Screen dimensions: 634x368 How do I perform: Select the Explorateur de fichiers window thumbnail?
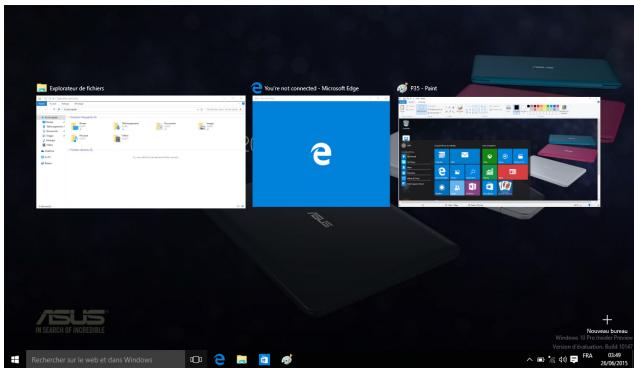click(141, 152)
